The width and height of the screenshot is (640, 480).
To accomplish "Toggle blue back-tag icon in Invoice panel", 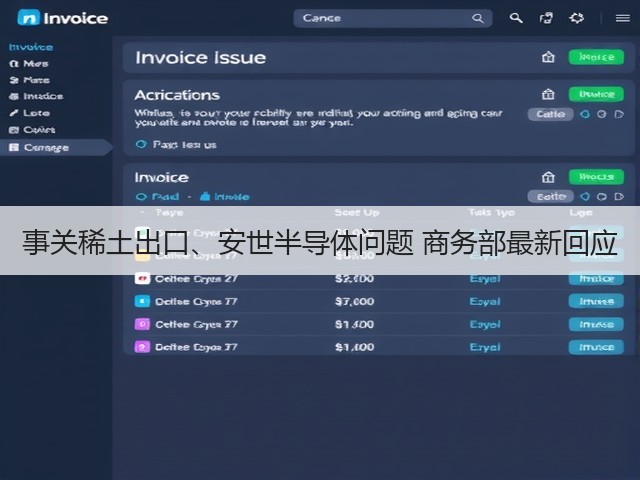I will 585,197.
